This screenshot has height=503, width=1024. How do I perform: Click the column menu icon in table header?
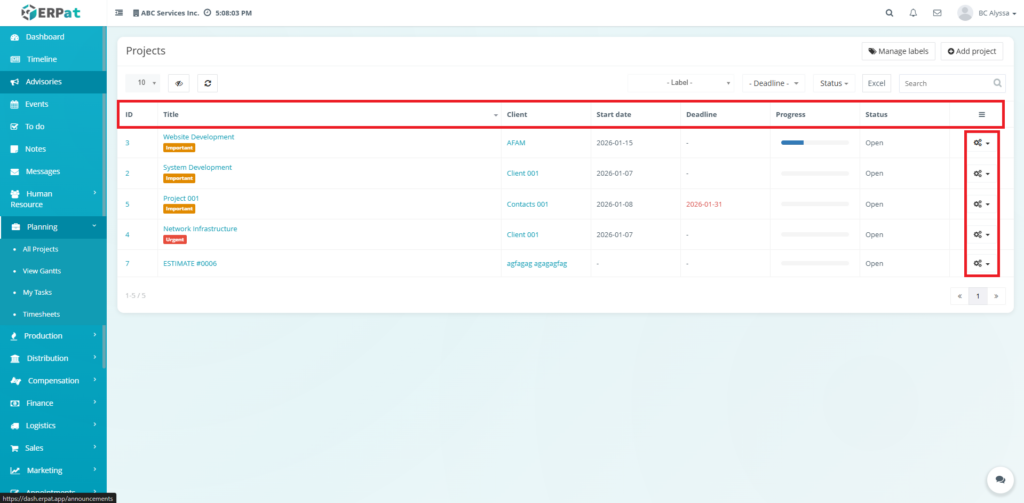point(981,114)
